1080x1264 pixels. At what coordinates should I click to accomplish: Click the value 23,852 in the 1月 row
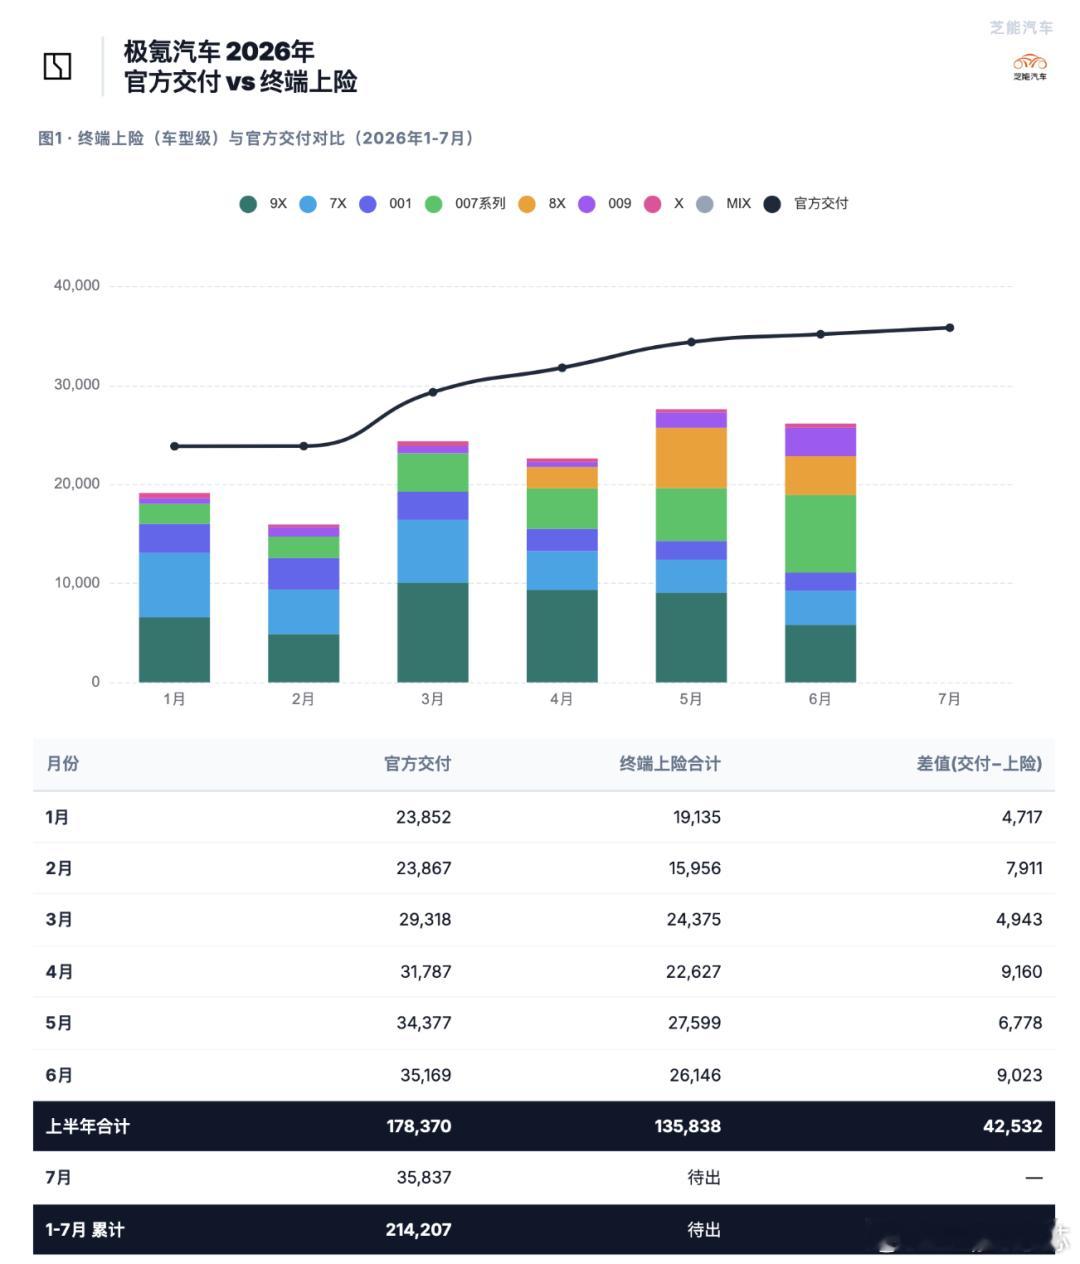(424, 817)
